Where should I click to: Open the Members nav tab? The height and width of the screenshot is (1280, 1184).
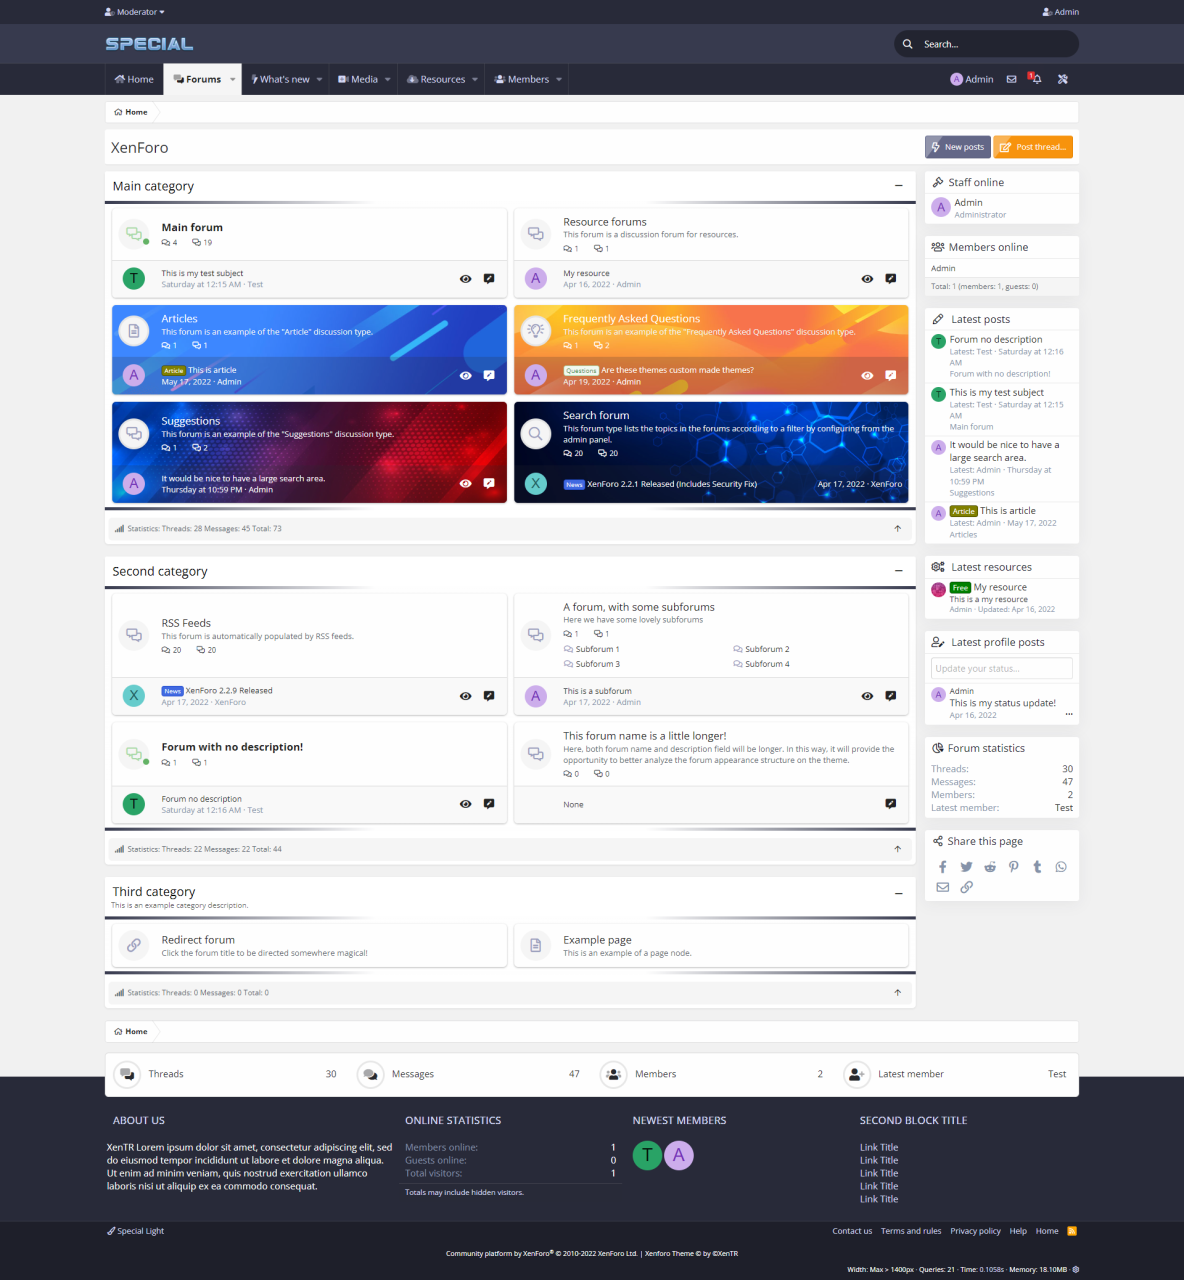pyautogui.click(x=522, y=79)
